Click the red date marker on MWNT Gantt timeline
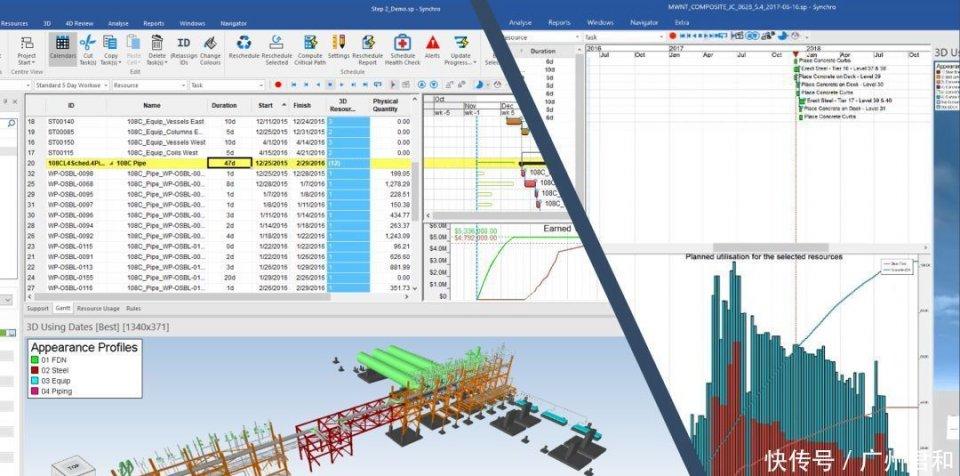Image resolution: width=960 pixels, height=476 pixels. pos(795,55)
